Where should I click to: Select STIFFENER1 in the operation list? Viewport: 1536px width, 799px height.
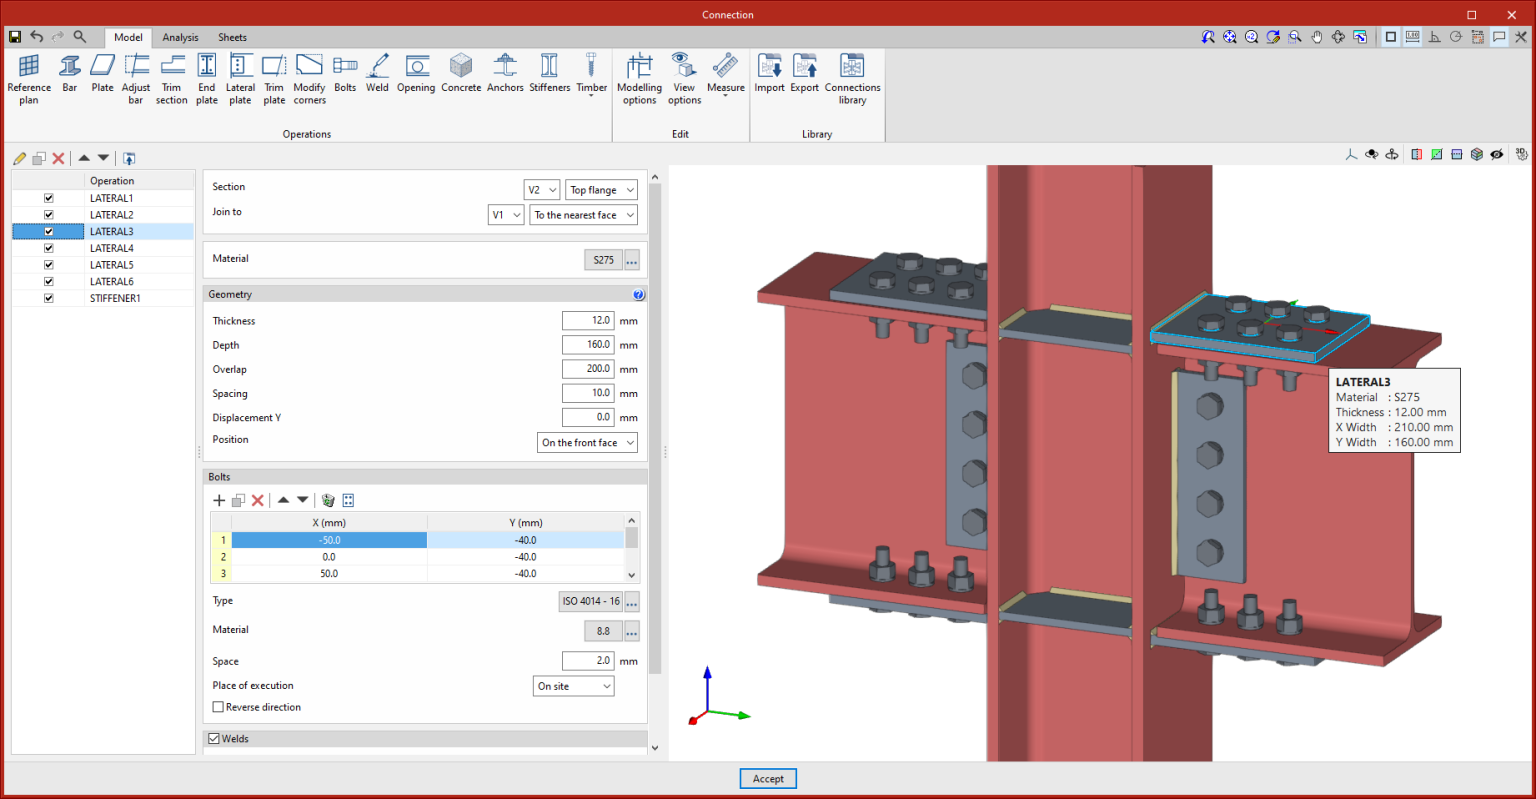pos(115,298)
